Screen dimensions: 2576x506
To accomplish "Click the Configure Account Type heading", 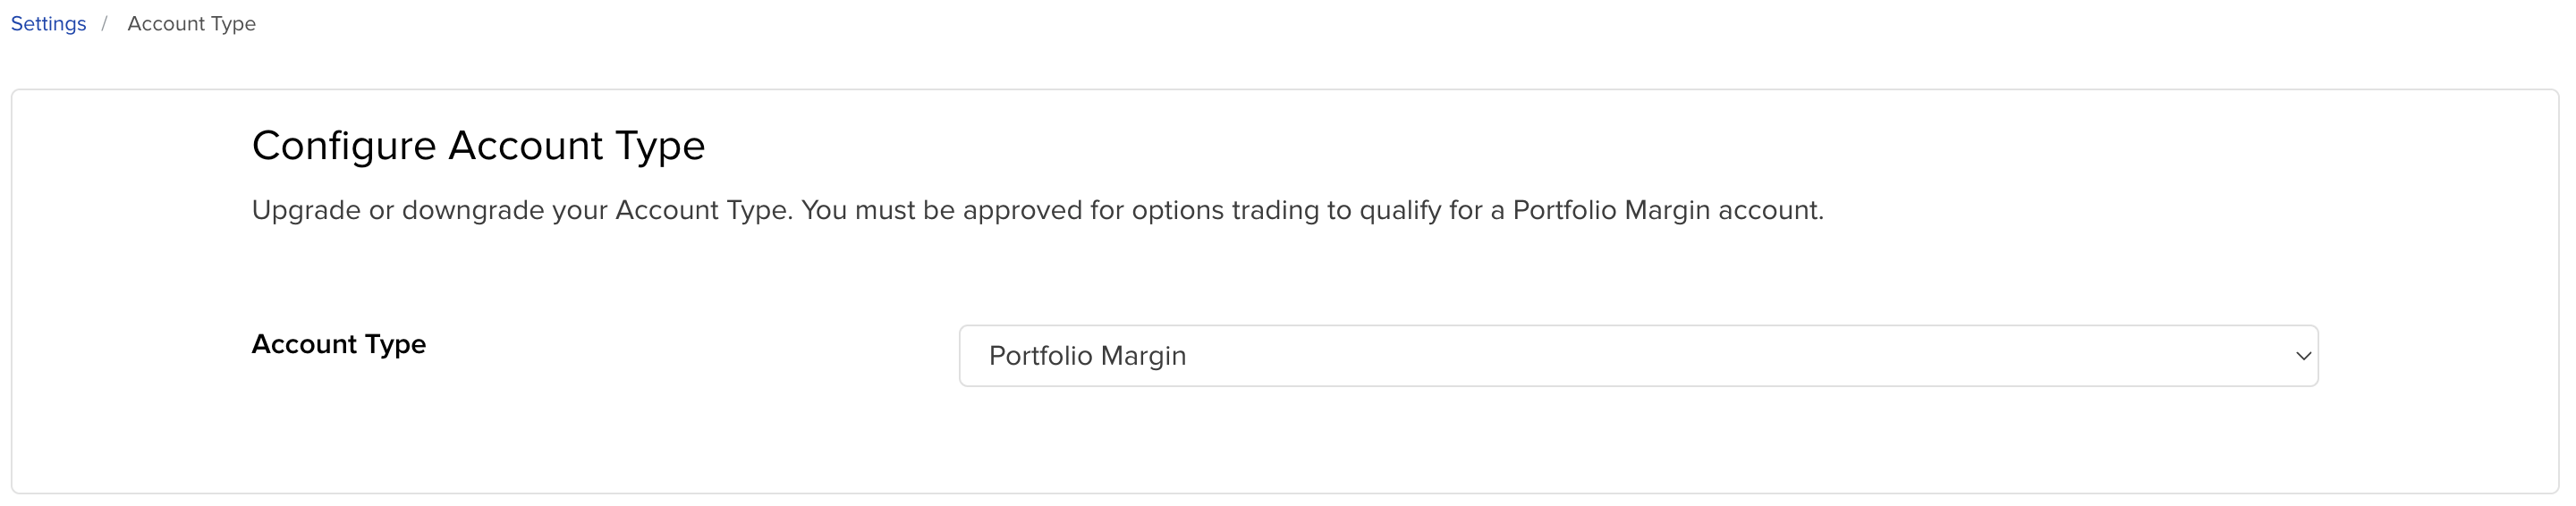I will [x=478, y=146].
